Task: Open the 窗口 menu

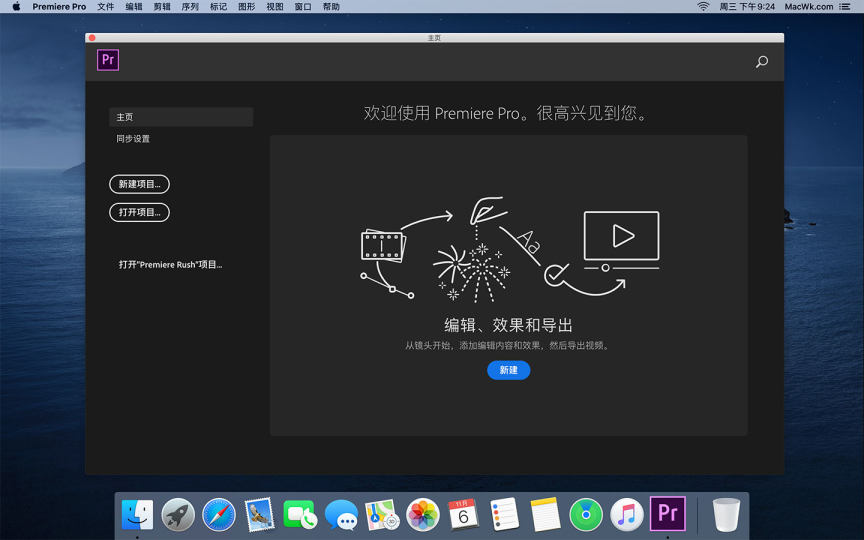Action: 303,6
